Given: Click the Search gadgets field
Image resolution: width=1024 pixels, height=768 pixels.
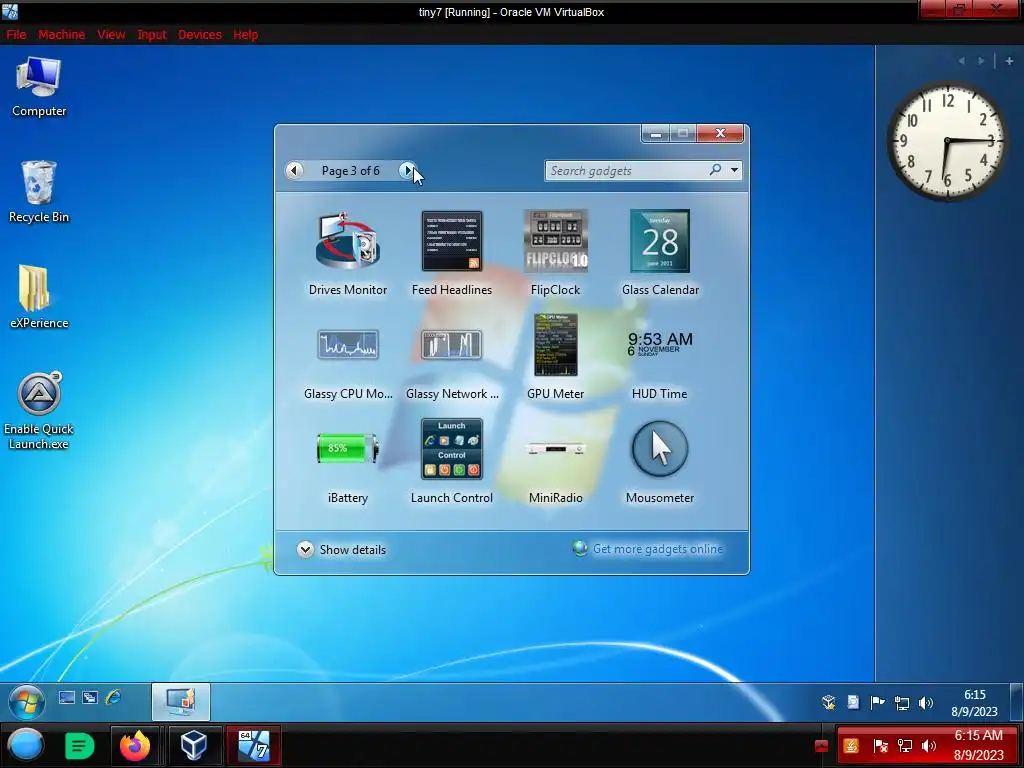Looking at the screenshot, I should (x=627, y=170).
